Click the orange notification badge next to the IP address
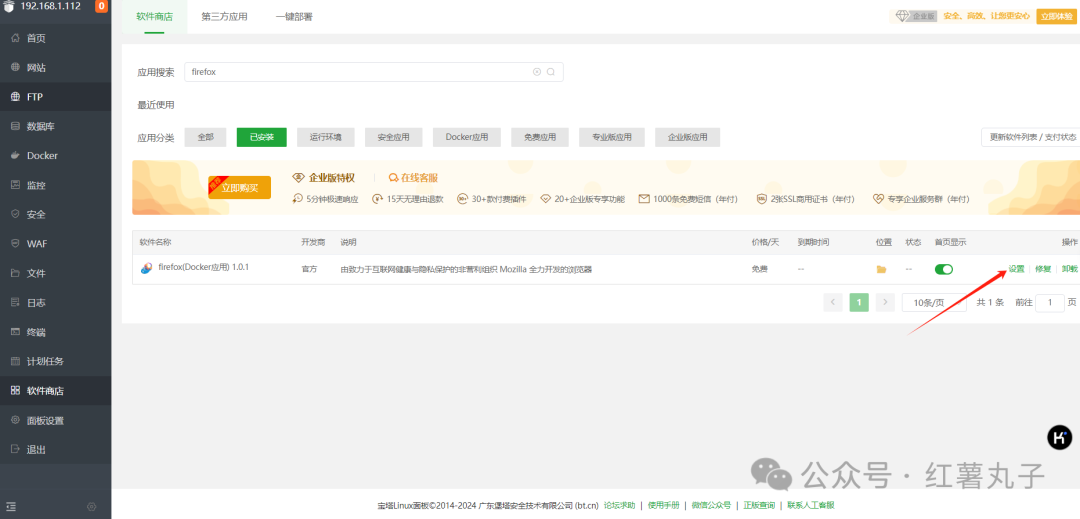This screenshot has height=519, width=1080. 101,7
